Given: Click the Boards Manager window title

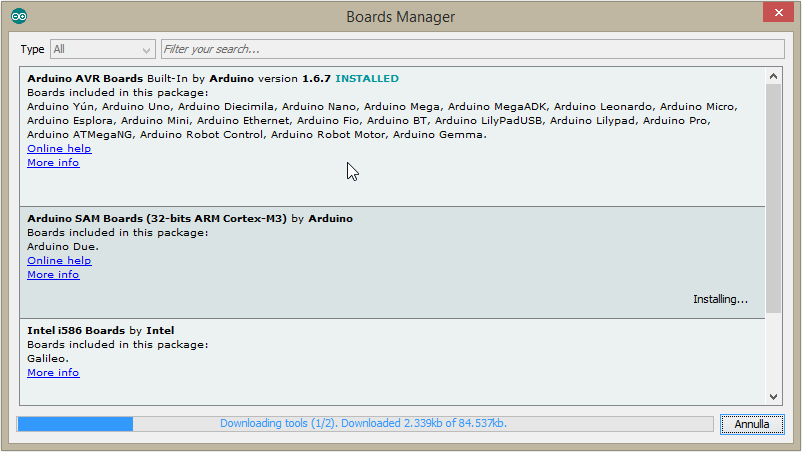Looking at the screenshot, I should tap(400, 17).
